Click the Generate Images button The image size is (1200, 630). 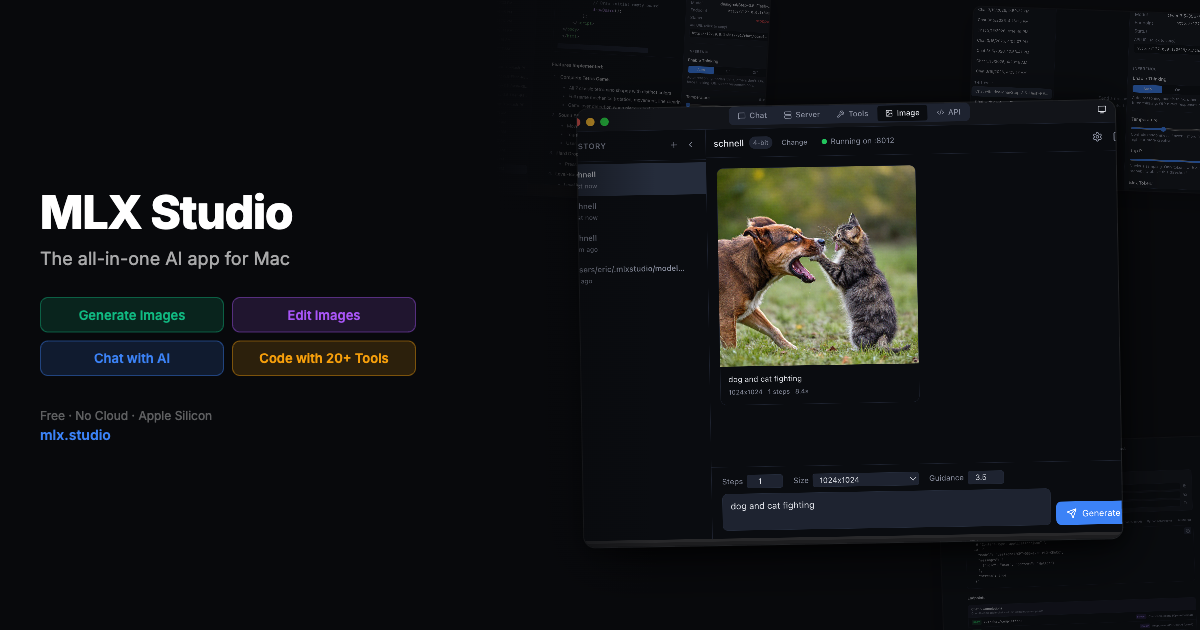[x=132, y=315]
